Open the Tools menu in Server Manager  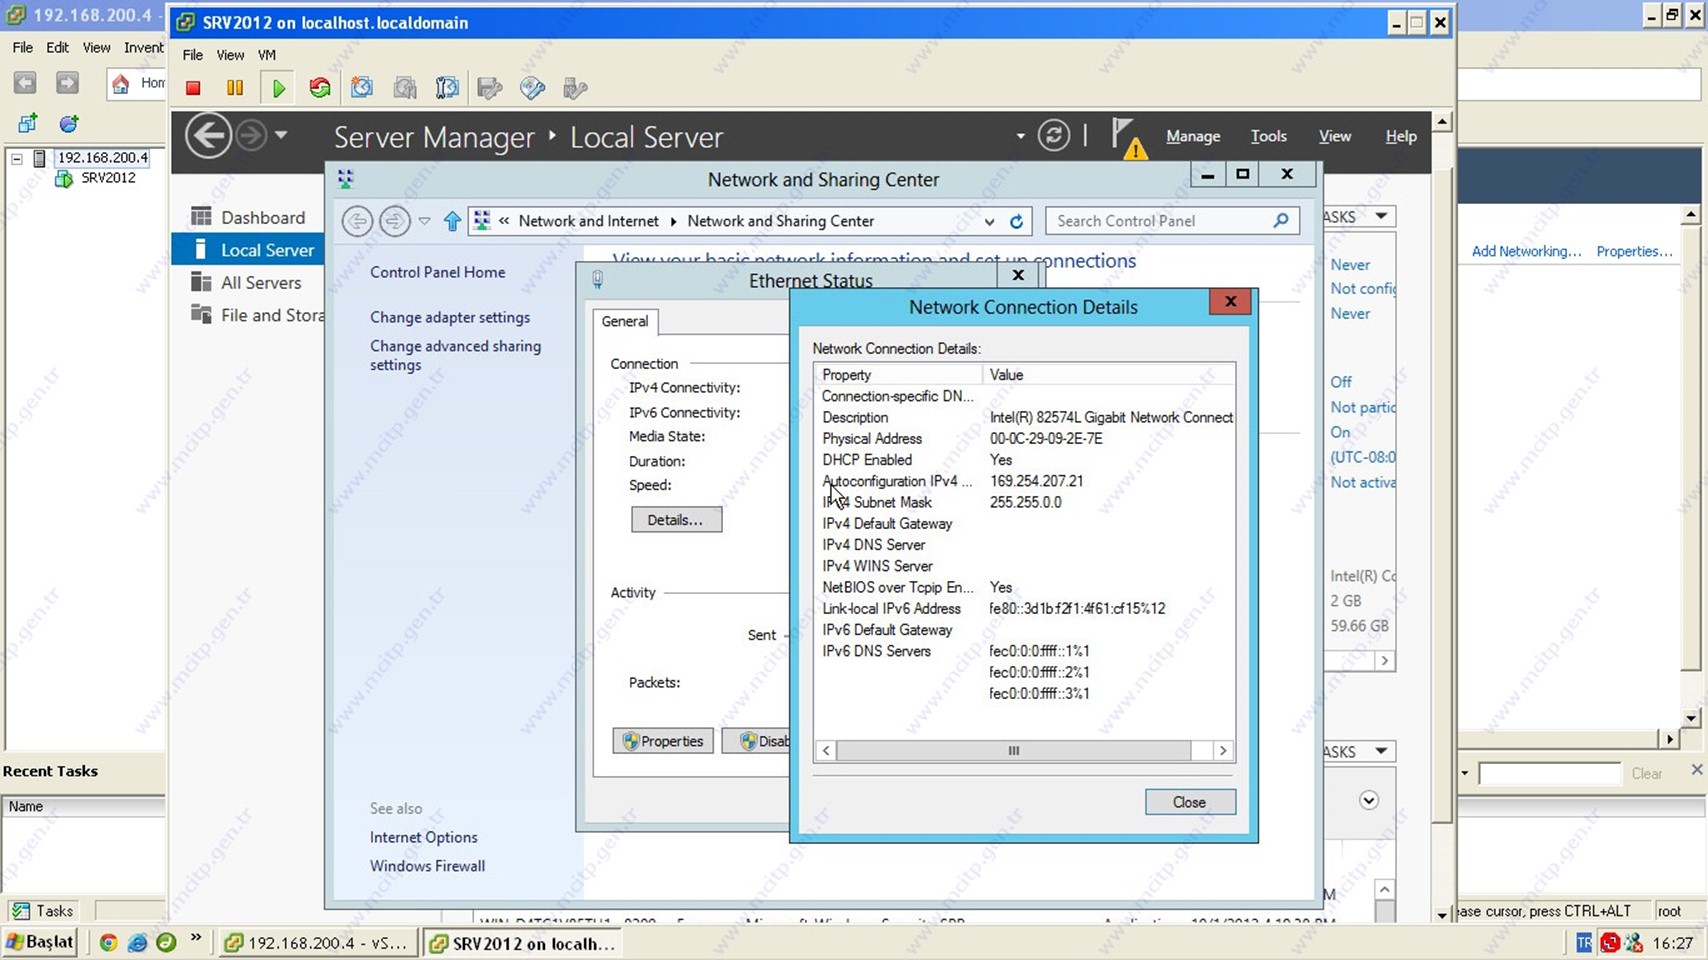1268,136
